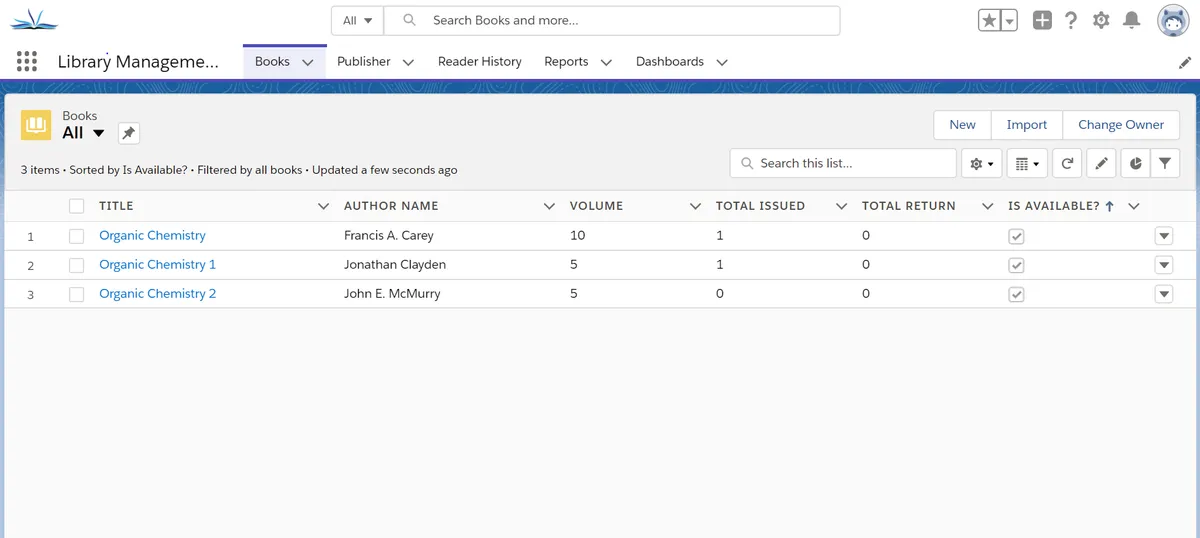Screen dimensions: 1200x538
Task: Click Is Available checkbox for John E. McMurry
Action: (1016, 294)
